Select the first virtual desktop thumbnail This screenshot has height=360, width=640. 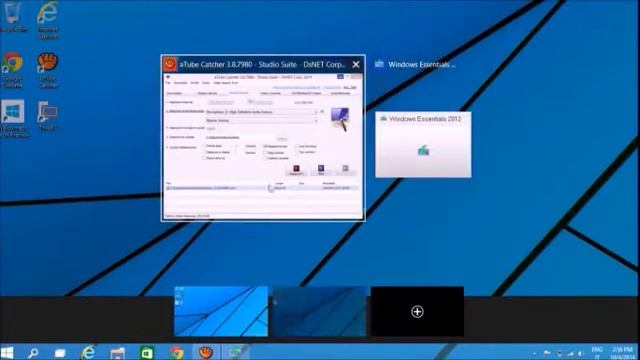click(x=221, y=311)
